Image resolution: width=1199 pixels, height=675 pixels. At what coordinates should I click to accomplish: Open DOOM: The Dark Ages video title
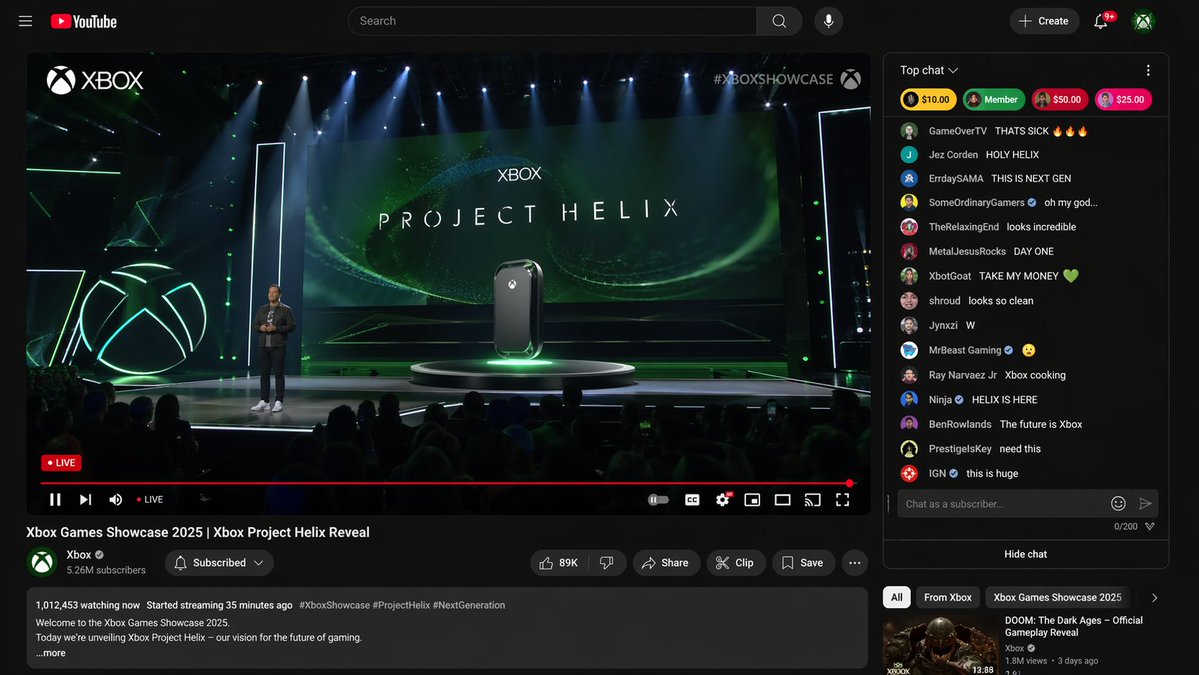click(x=1074, y=626)
